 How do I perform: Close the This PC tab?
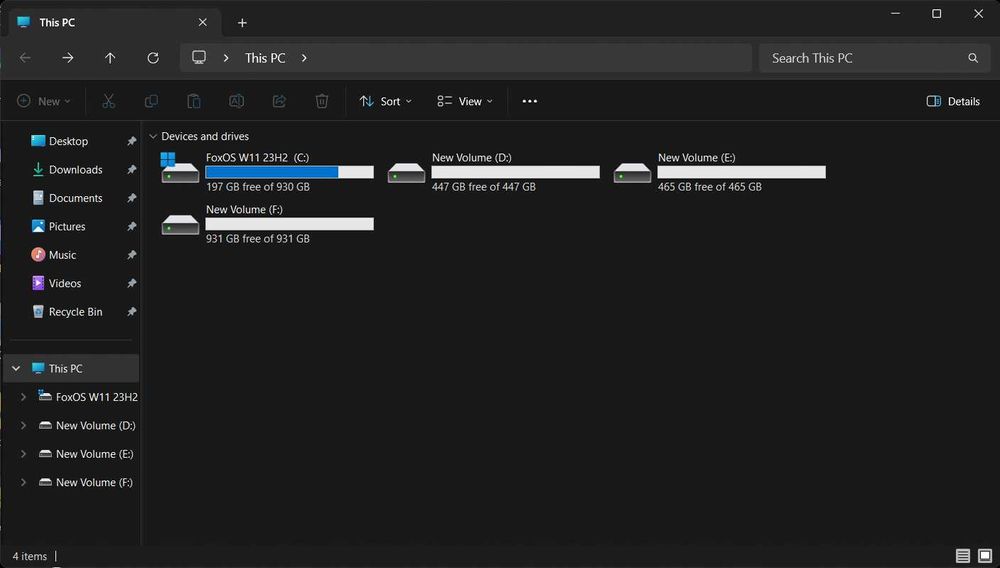pyautogui.click(x=203, y=22)
